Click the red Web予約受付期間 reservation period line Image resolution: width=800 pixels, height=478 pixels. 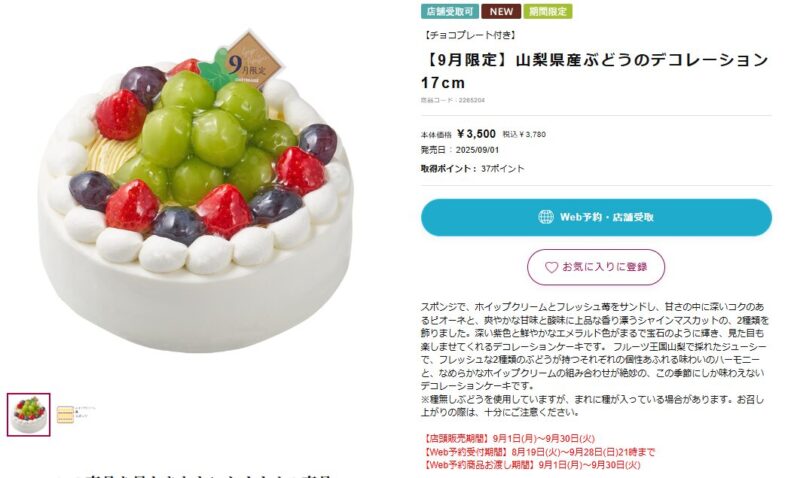coord(539,452)
